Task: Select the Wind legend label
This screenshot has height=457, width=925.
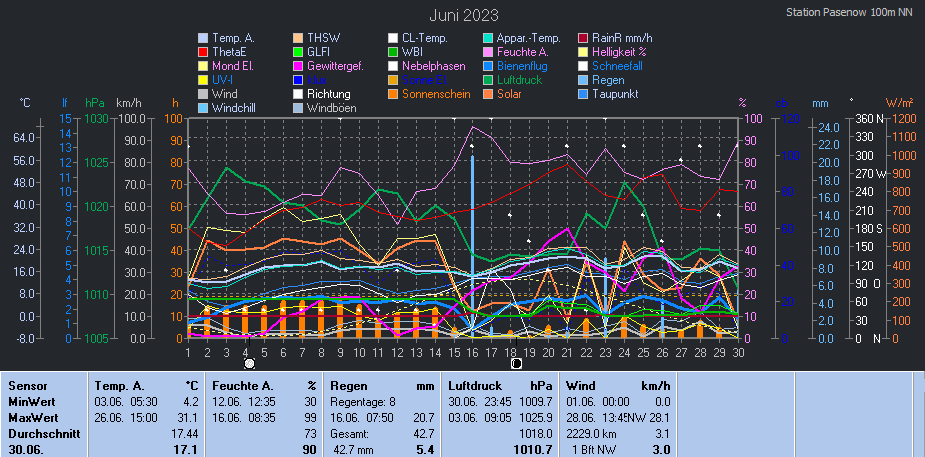Action: (225, 94)
